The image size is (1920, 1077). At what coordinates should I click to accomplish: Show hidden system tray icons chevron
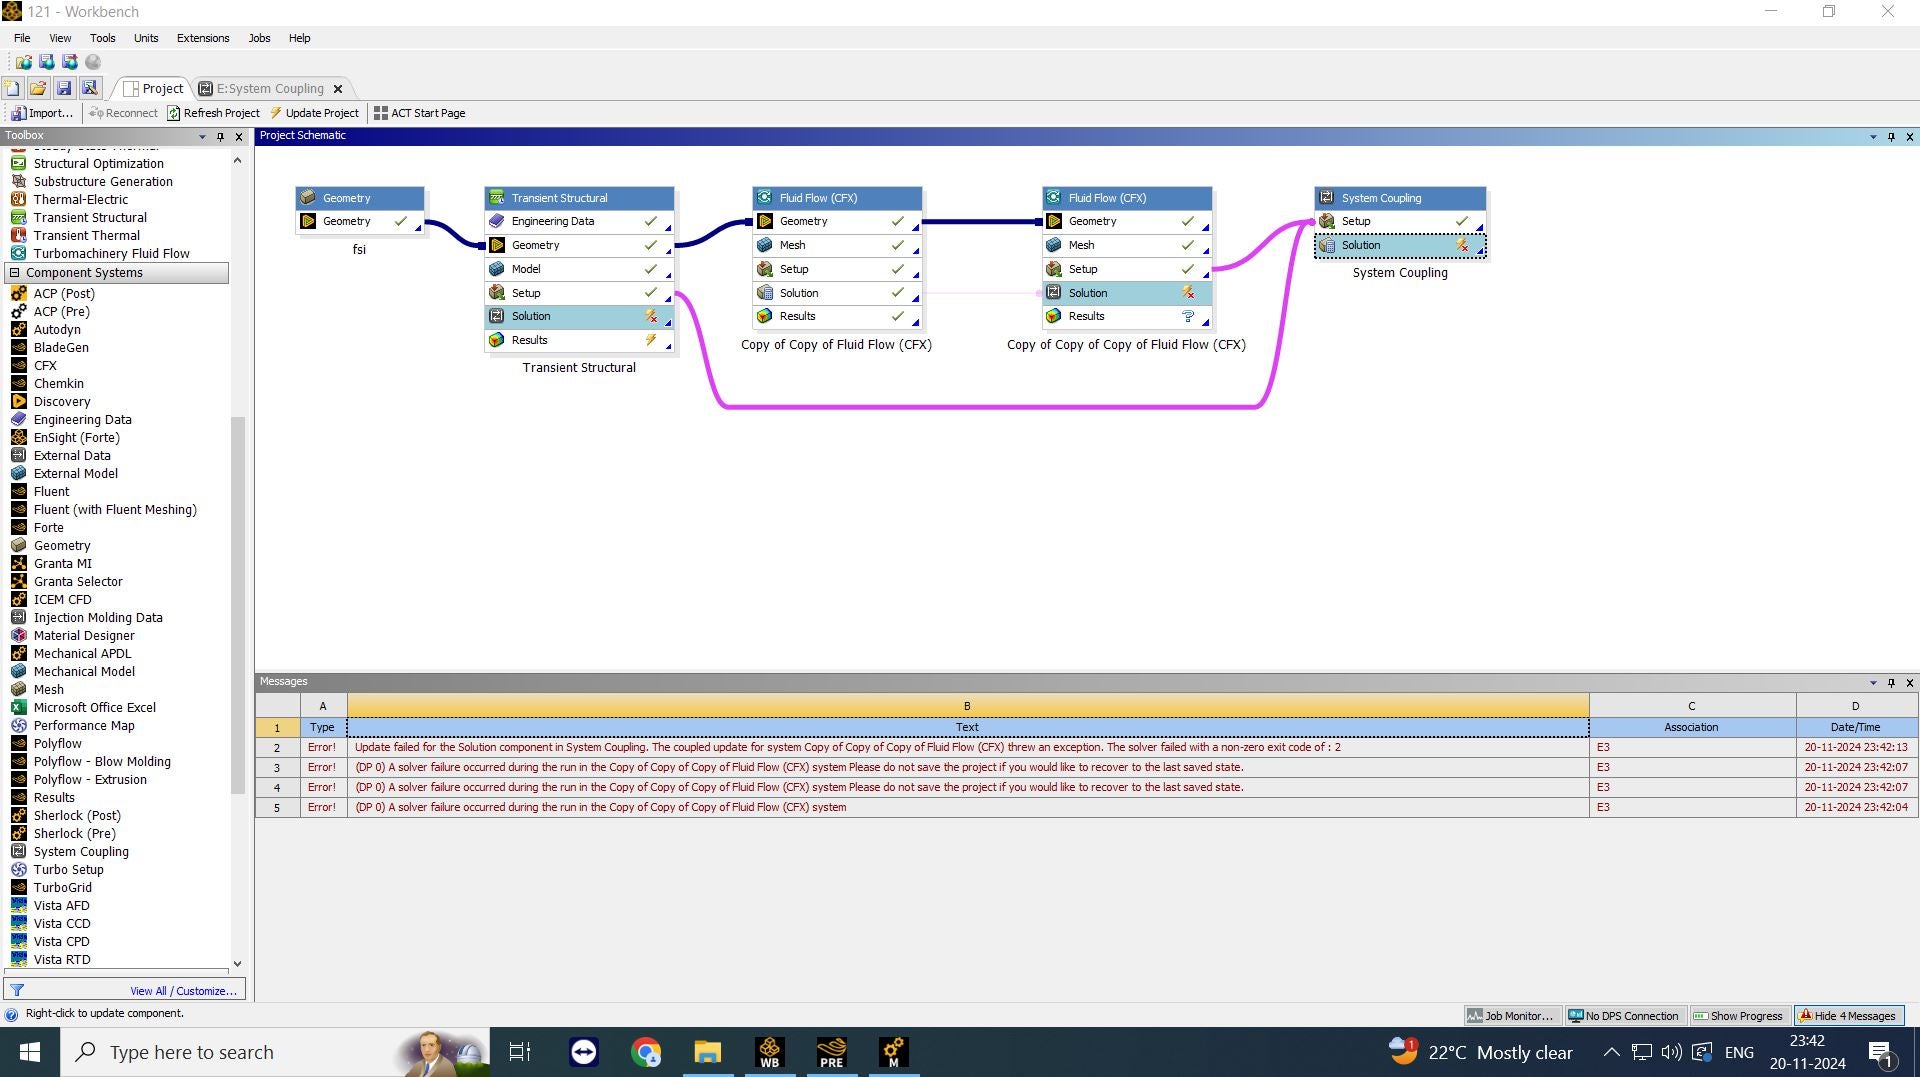point(1611,1052)
